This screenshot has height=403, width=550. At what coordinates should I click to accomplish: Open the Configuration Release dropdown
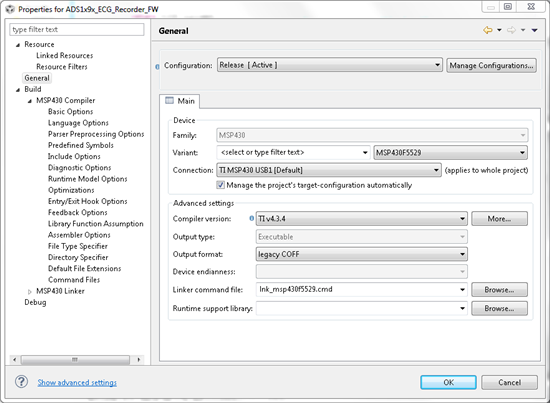tap(329, 65)
